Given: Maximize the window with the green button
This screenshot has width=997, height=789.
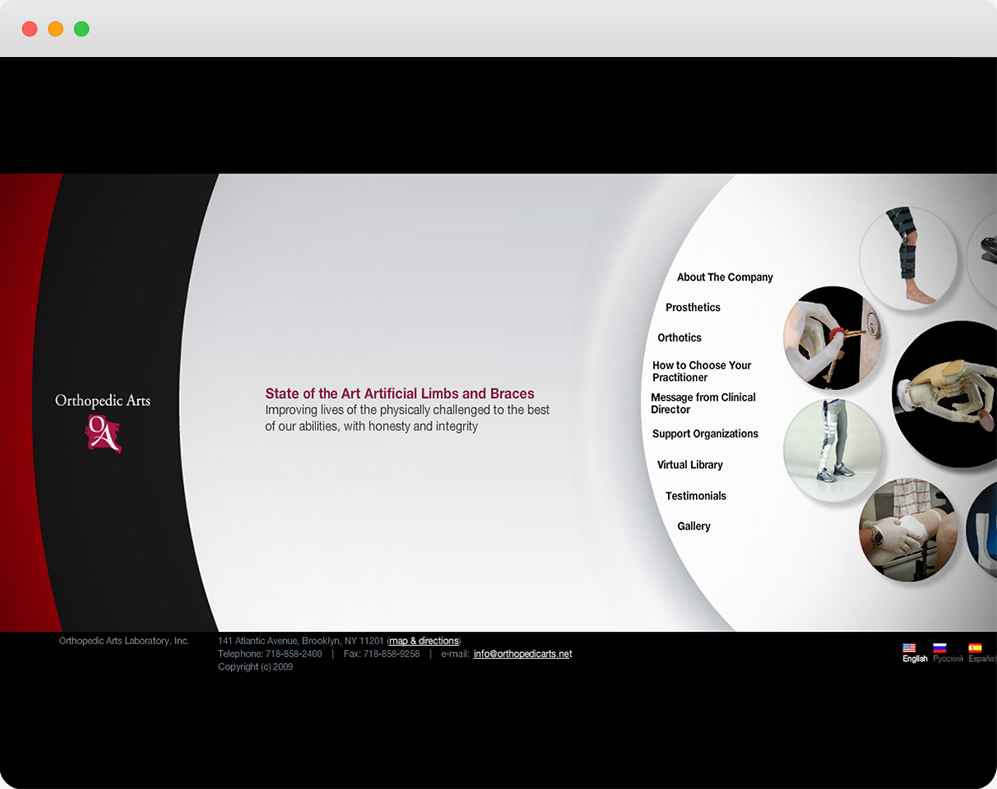Looking at the screenshot, I should tap(81, 29).
